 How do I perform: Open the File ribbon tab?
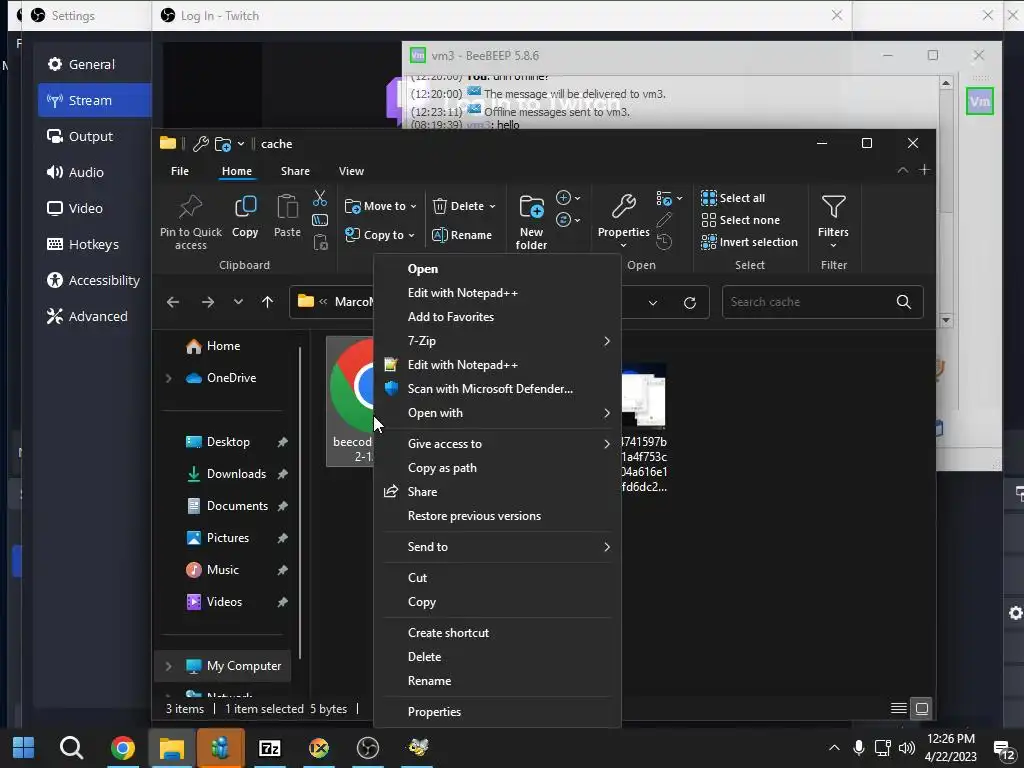pyautogui.click(x=180, y=171)
